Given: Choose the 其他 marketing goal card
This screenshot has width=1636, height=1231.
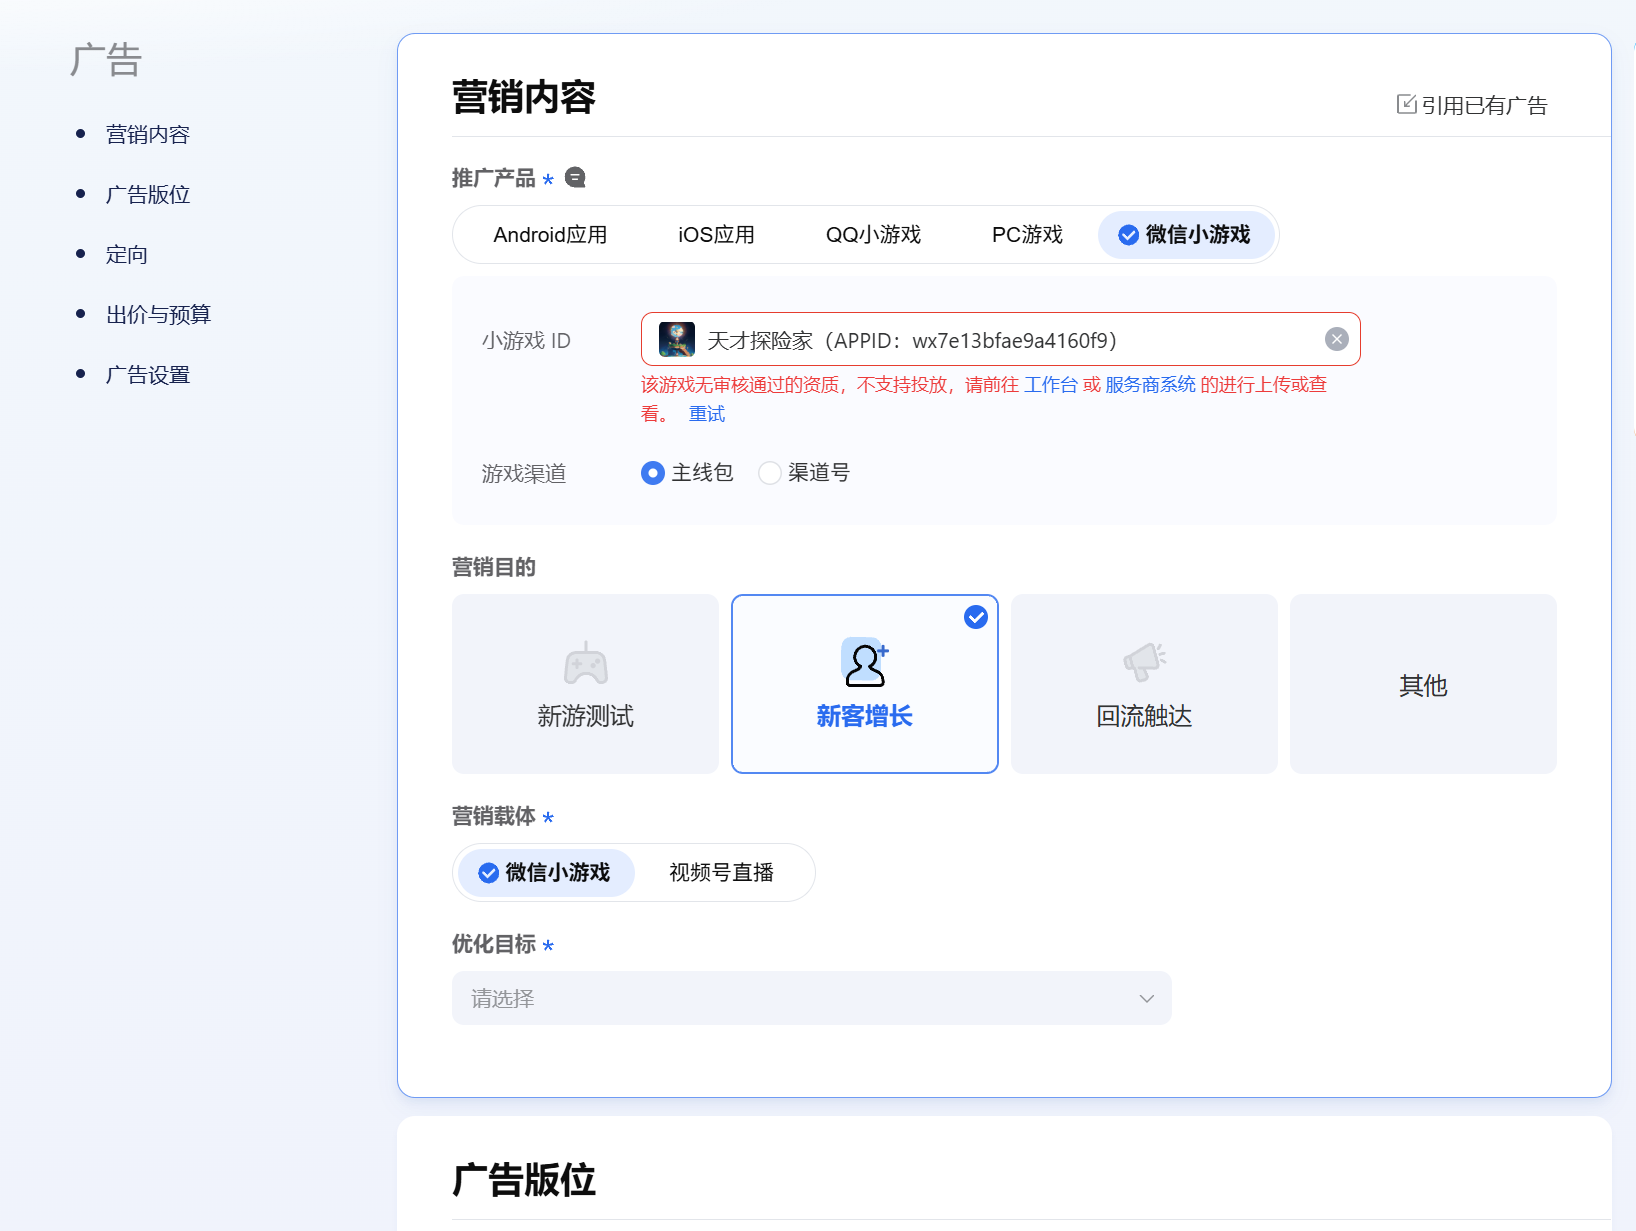Looking at the screenshot, I should tap(1424, 684).
